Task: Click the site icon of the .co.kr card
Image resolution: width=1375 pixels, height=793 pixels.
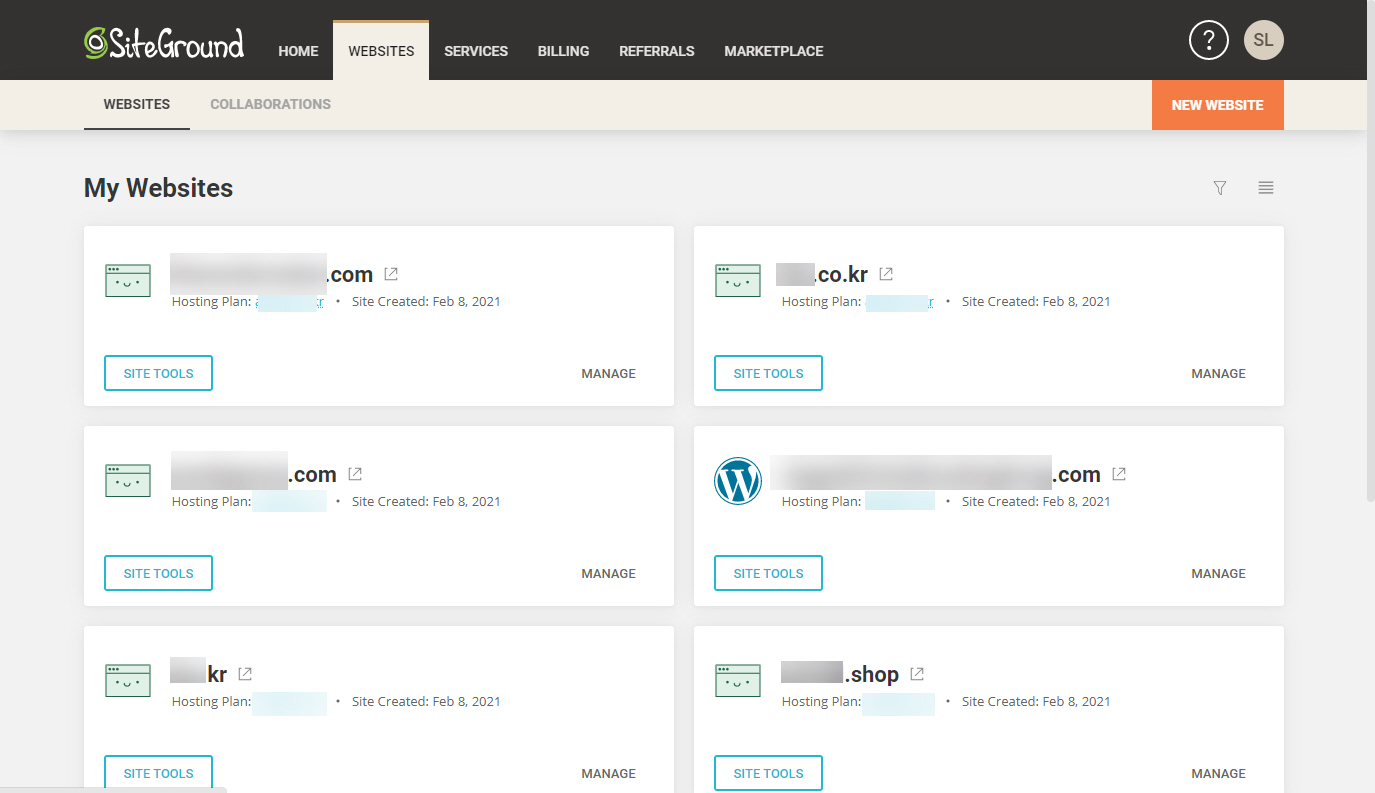Action: point(738,281)
